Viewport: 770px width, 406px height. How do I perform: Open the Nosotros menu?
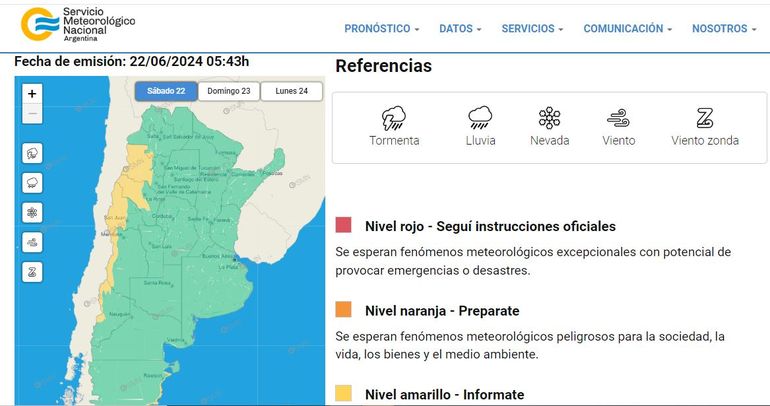tap(724, 29)
